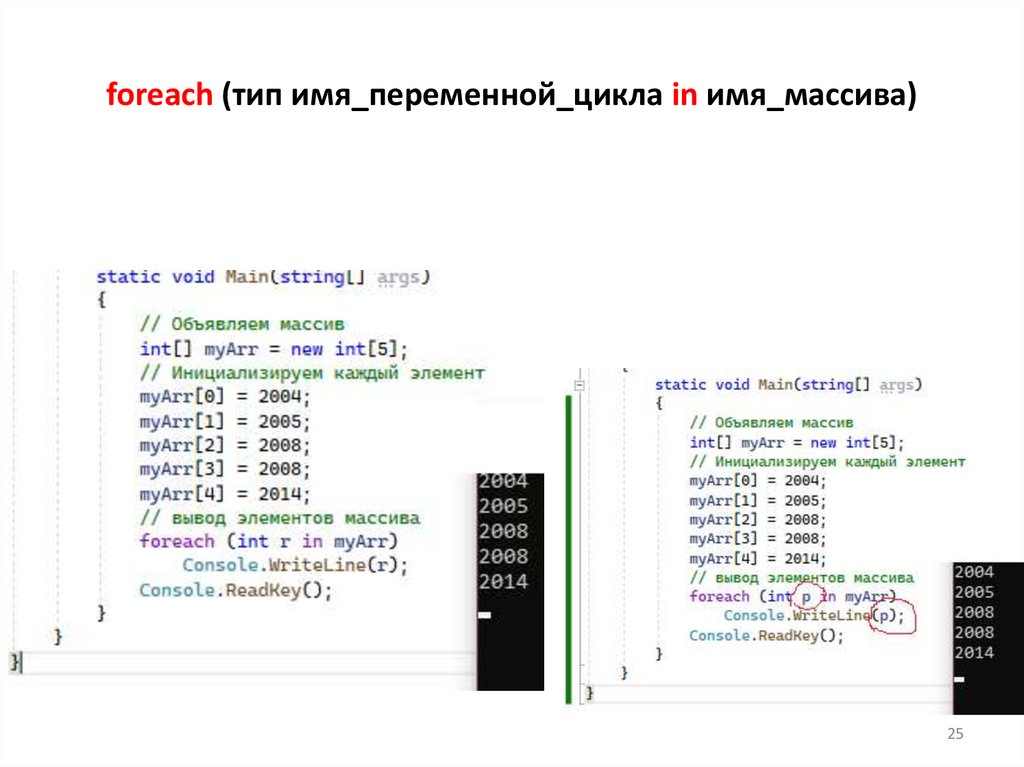Select the 'int[] myArr = new int[5]' declaration line
The height and width of the screenshot is (767, 1024).
pyautogui.click(x=272, y=348)
